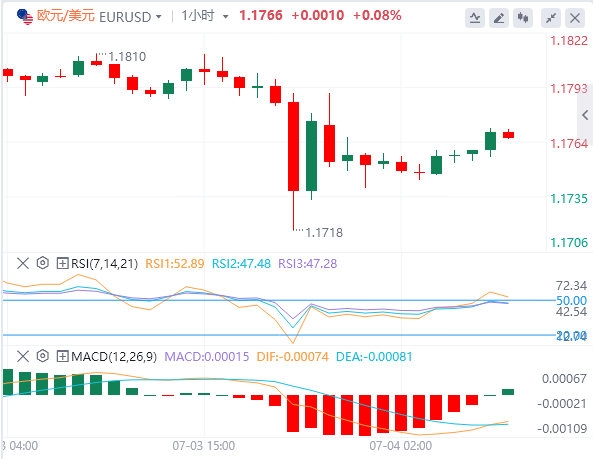Click the RSI1:52.89 value
This screenshot has height=459, width=593.
click(x=175, y=264)
